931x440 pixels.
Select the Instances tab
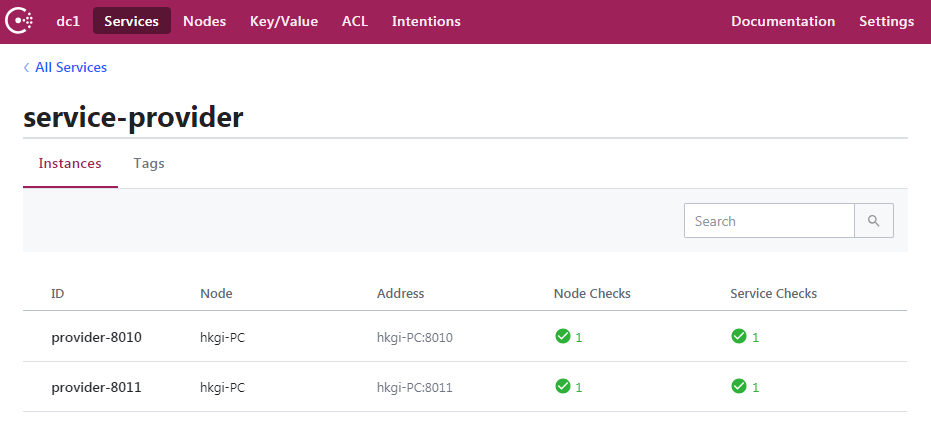[70, 163]
